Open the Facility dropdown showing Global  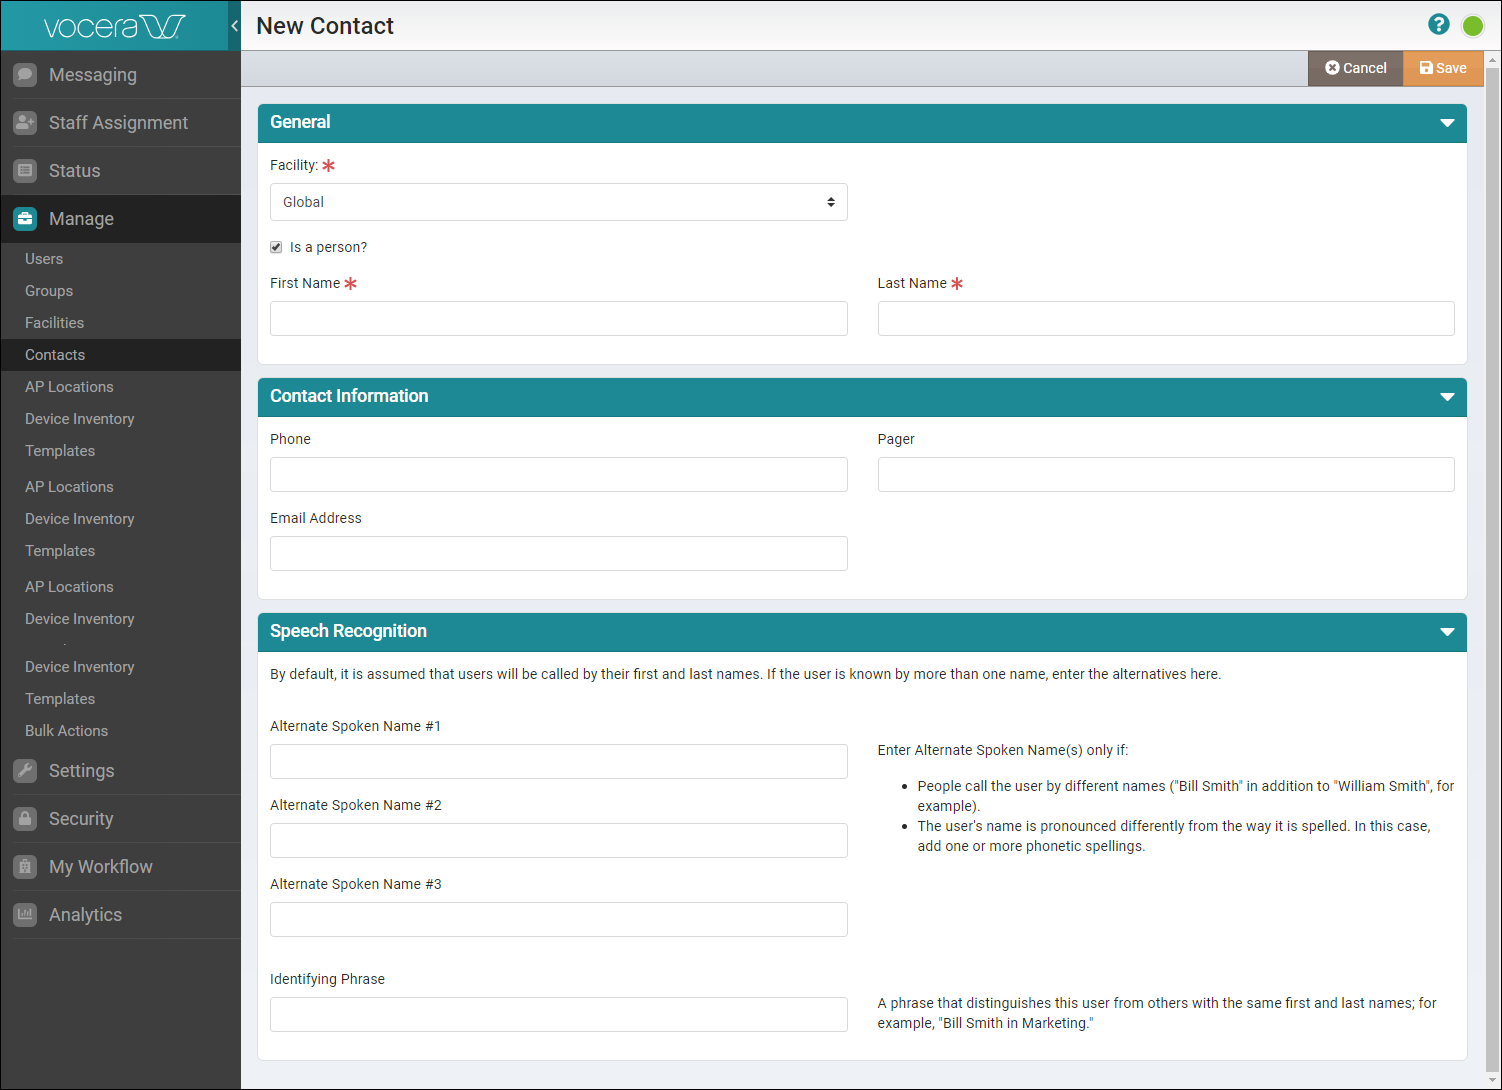click(558, 202)
